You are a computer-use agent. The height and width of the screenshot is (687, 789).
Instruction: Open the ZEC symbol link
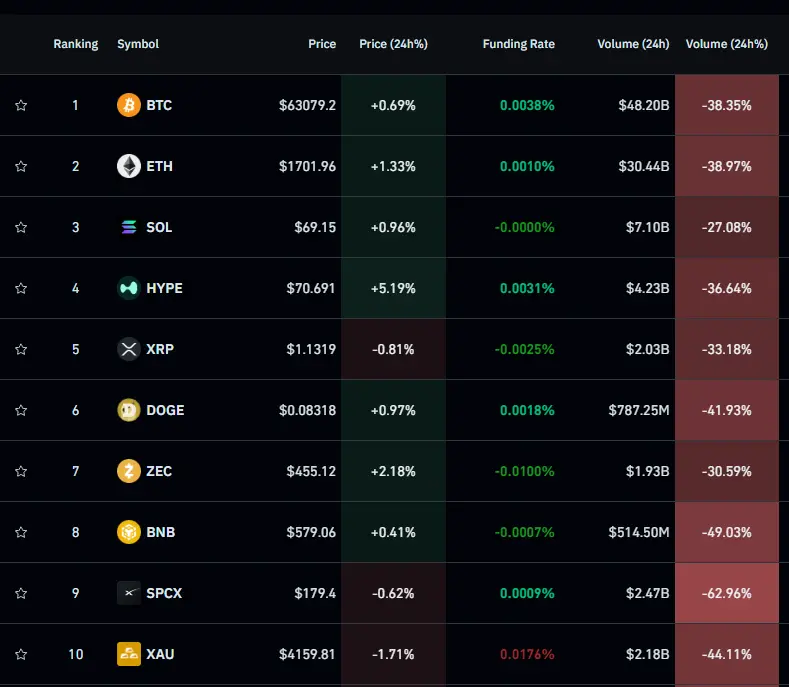coord(159,471)
